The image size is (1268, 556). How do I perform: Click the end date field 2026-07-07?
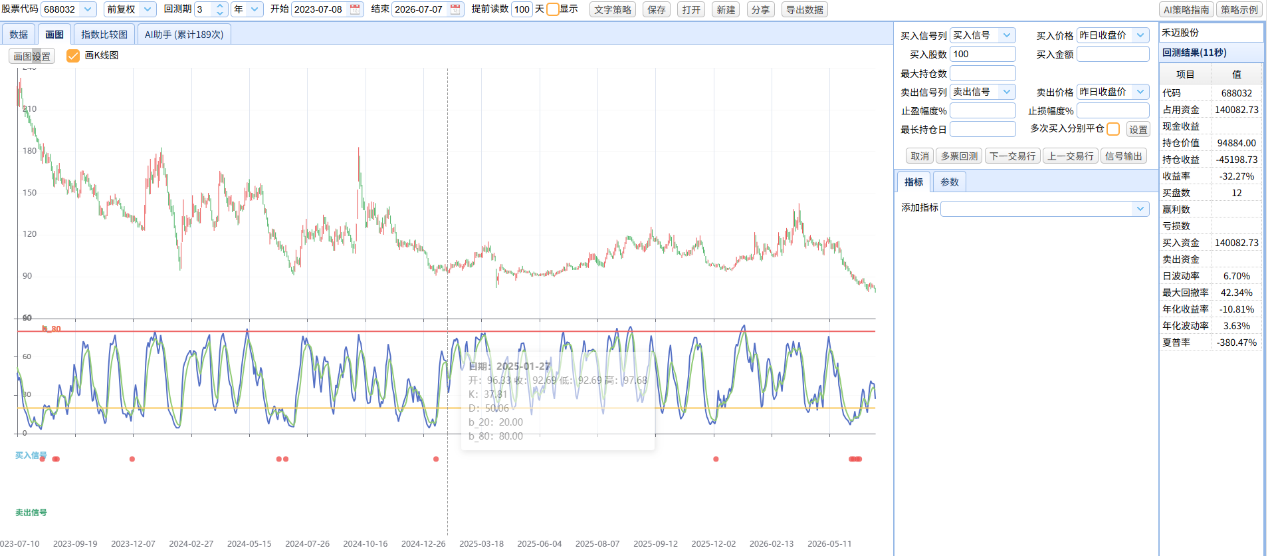(x=420, y=9)
